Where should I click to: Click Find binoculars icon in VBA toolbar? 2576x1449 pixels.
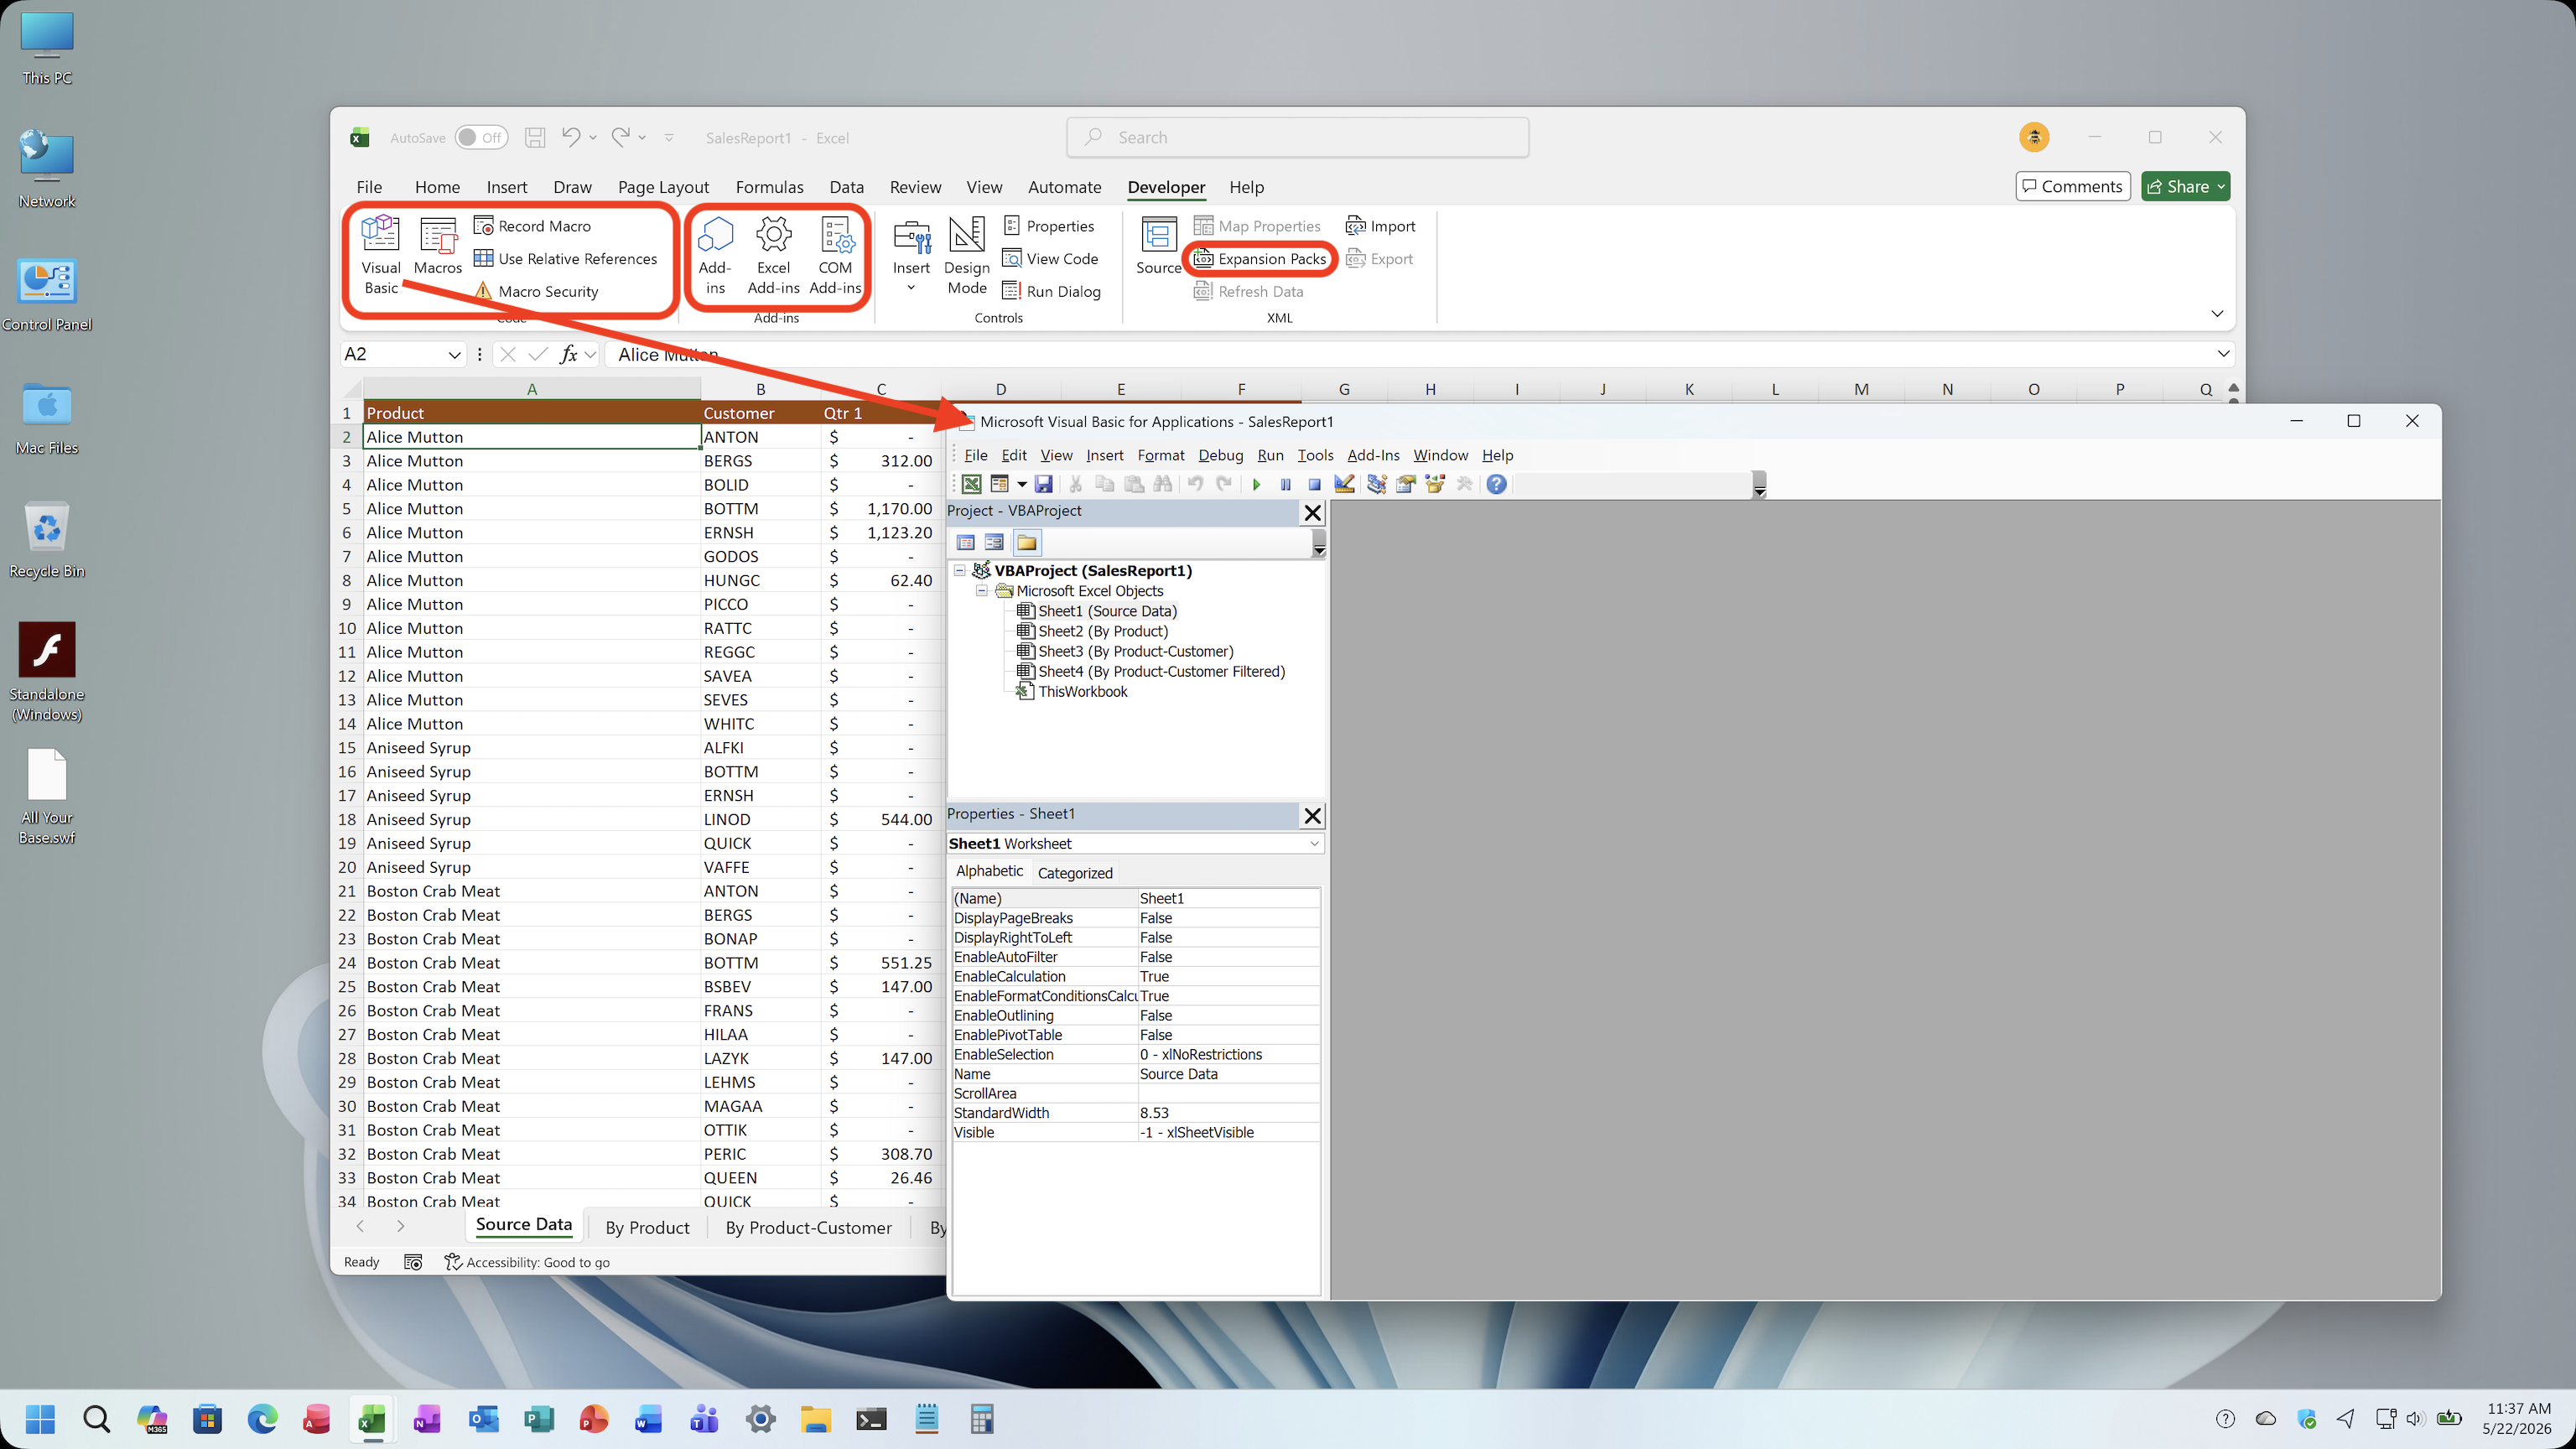[1162, 484]
